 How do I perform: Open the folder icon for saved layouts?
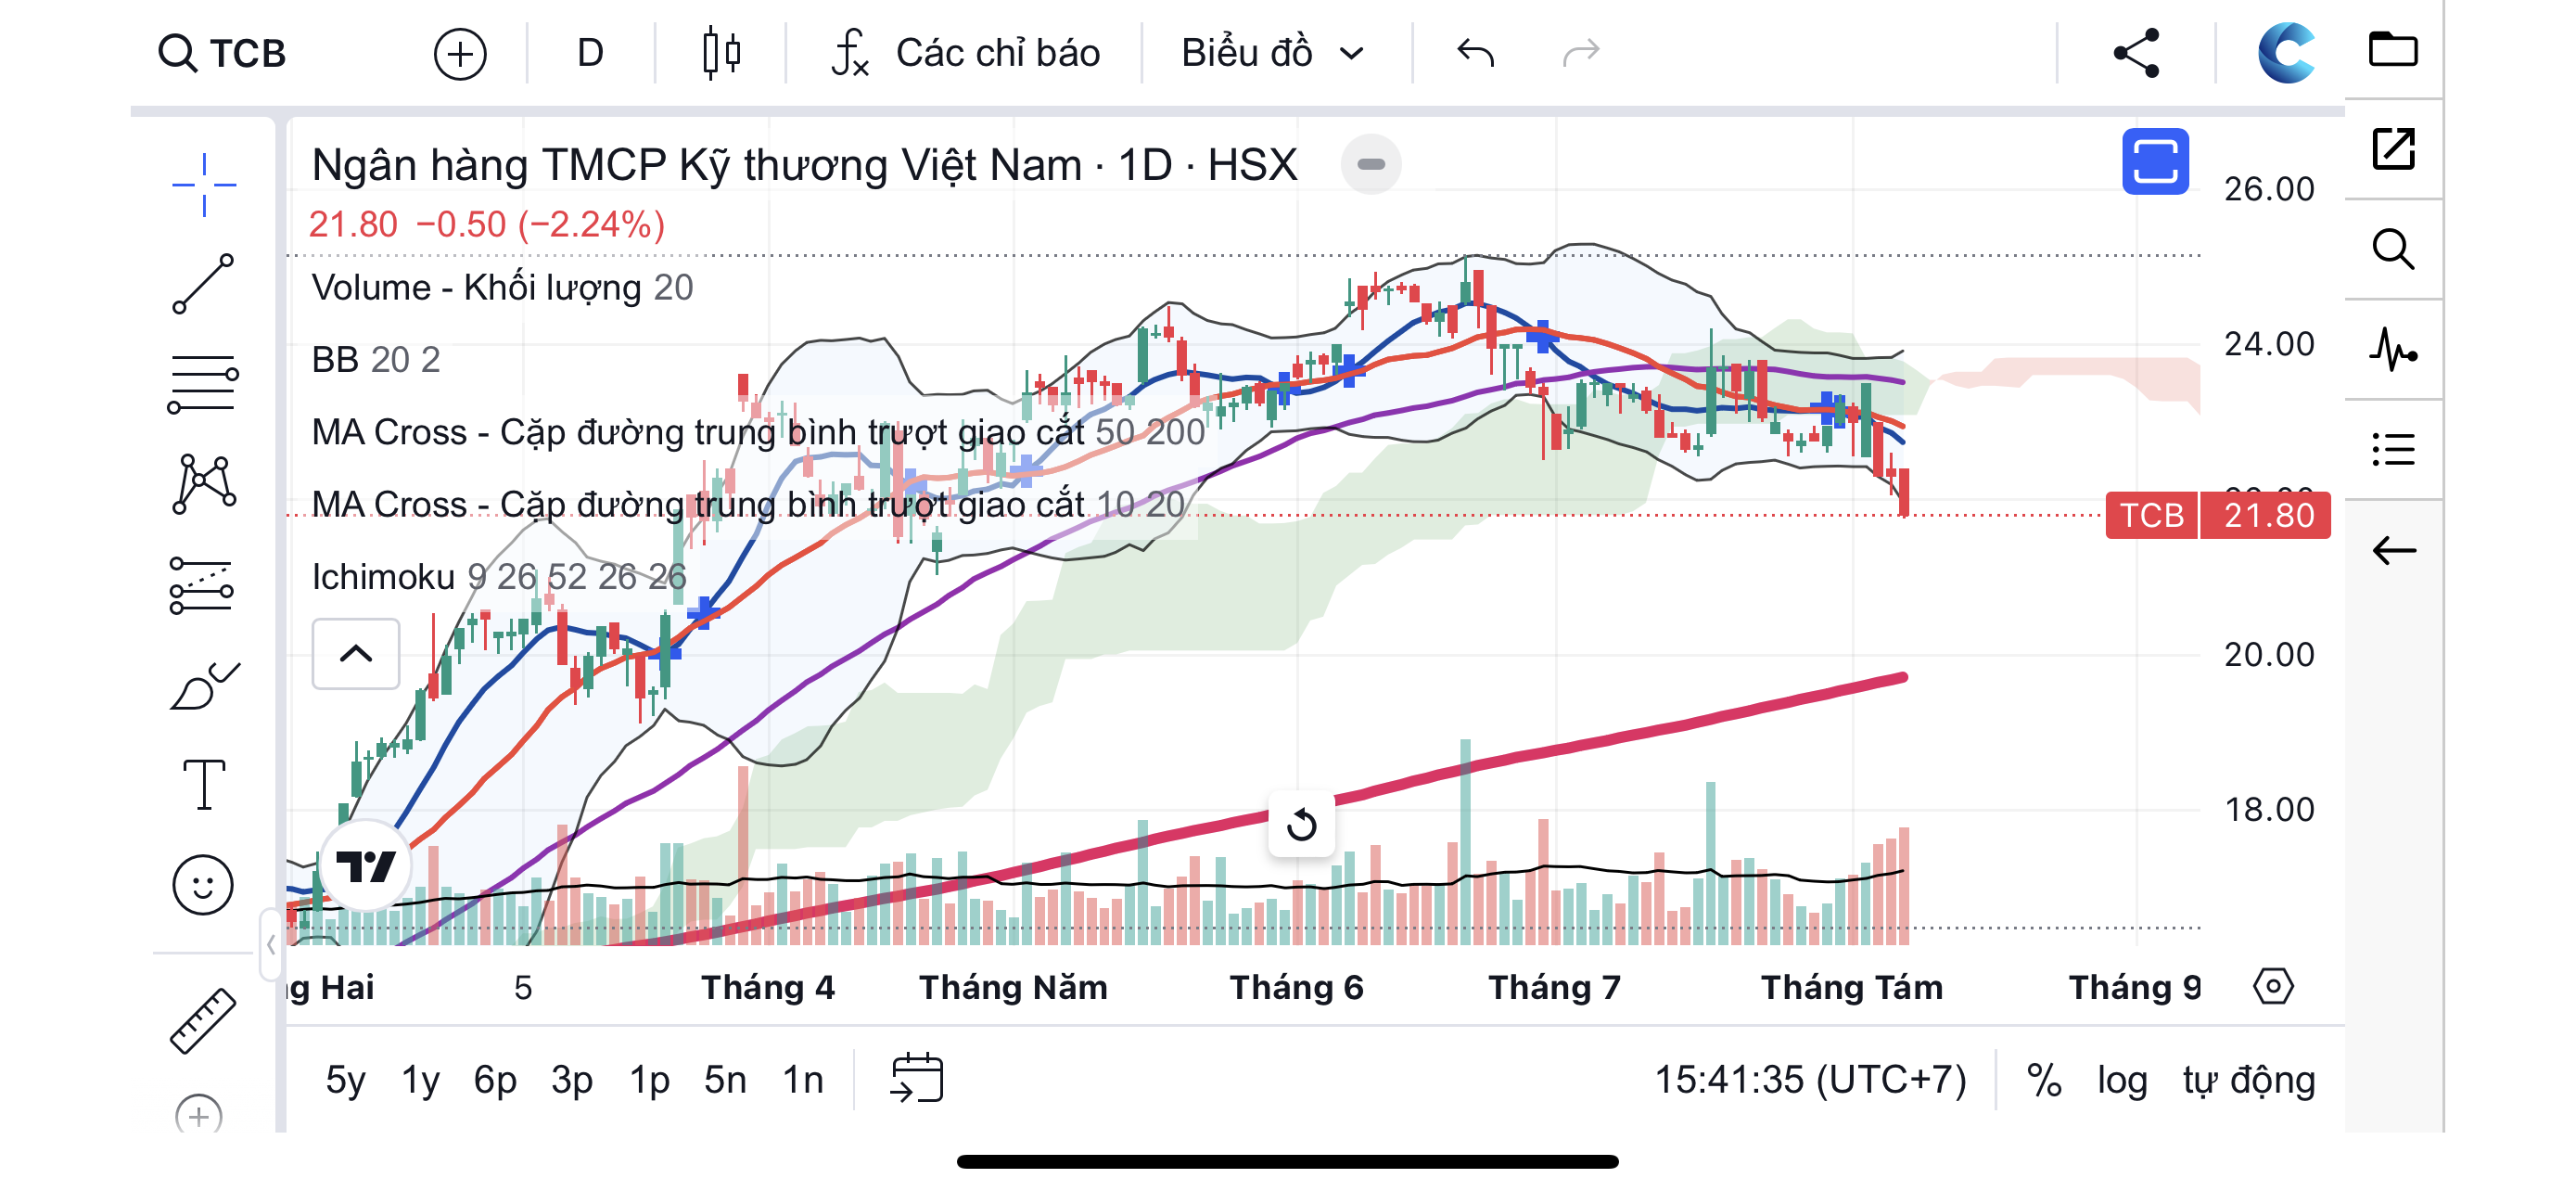click(x=2393, y=49)
